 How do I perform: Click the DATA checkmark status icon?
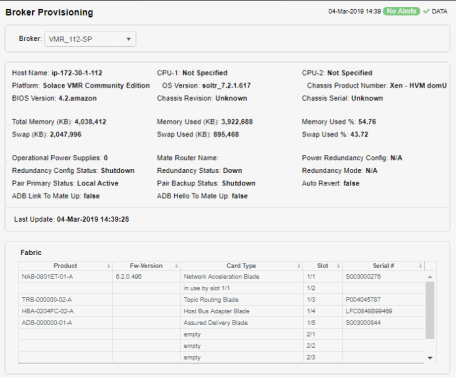pyautogui.click(x=426, y=11)
